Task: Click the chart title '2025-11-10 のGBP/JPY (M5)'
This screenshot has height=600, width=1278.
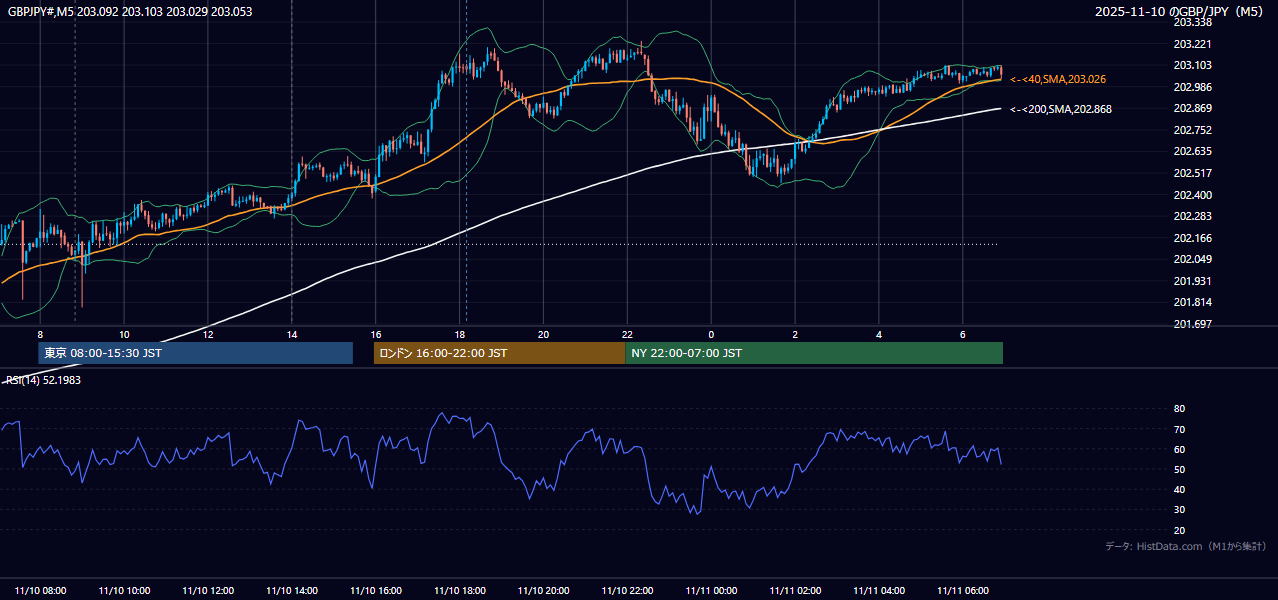Action: click(x=1181, y=11)
